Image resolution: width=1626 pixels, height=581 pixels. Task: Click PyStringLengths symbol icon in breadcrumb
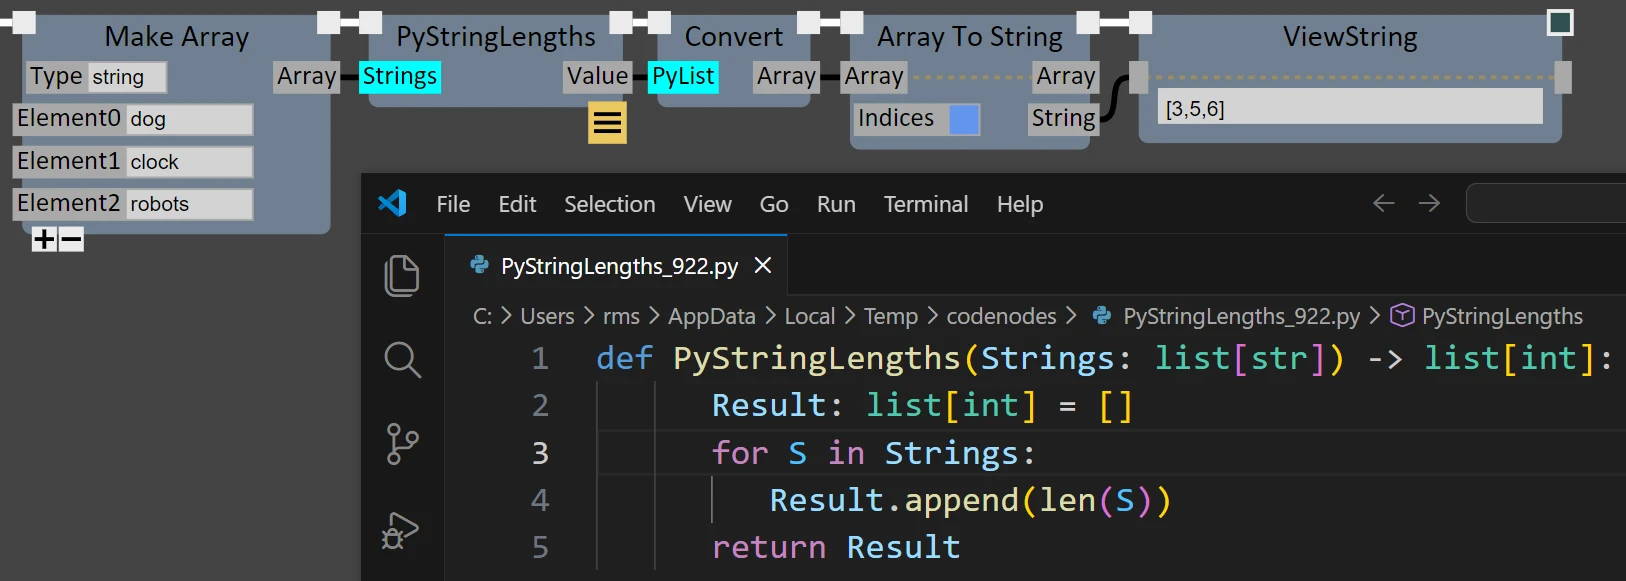pos(1402,315)
